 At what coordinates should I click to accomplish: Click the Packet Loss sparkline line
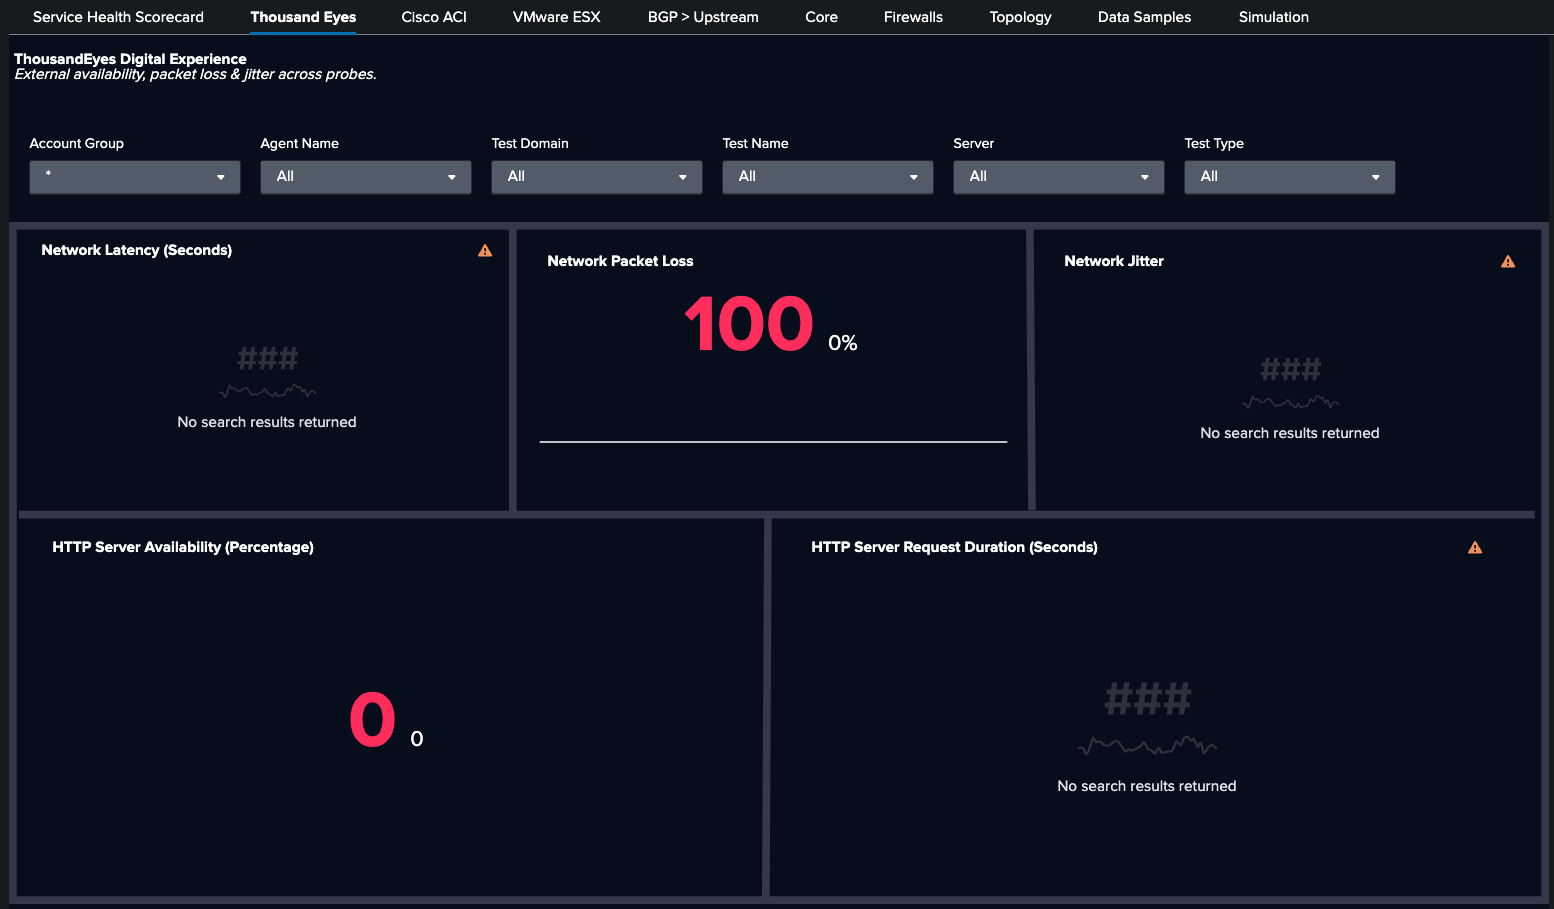pos(773,441)
